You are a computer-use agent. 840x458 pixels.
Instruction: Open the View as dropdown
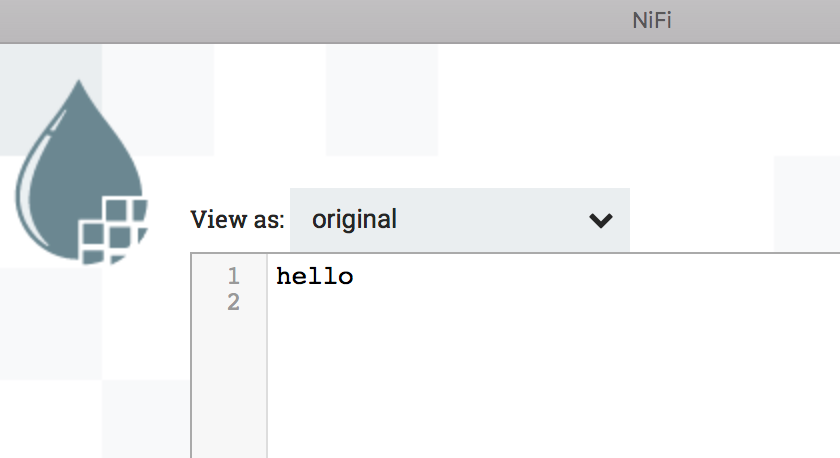(459, 220)
